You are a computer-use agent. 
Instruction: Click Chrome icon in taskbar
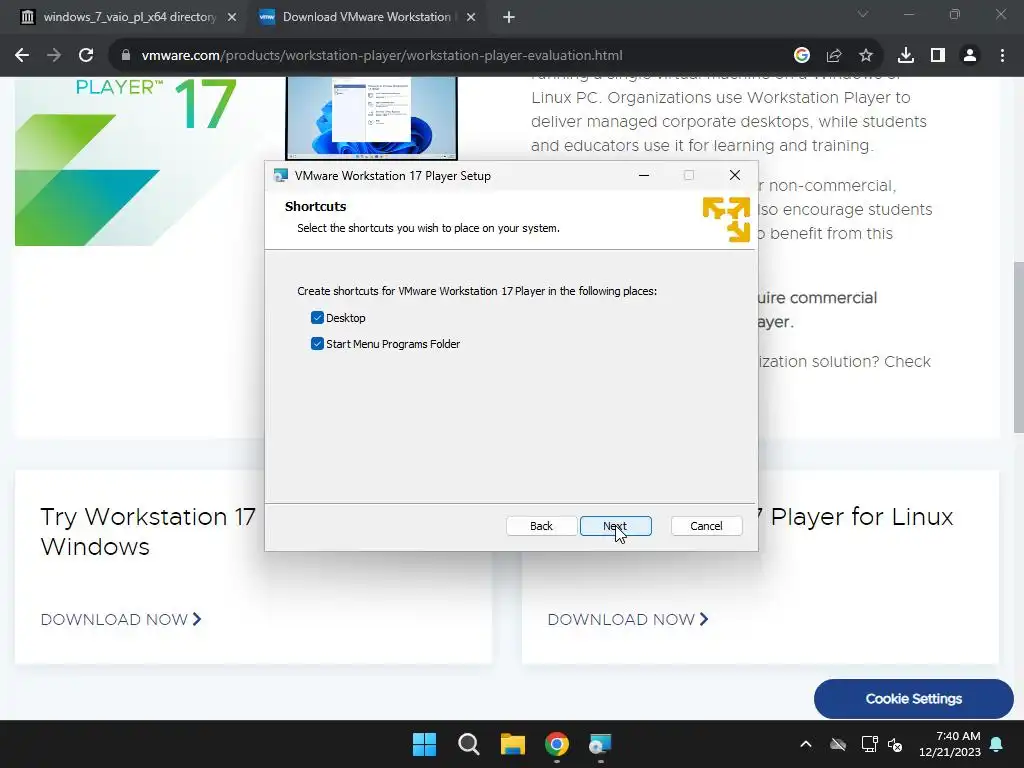click(x=557, y=744)
